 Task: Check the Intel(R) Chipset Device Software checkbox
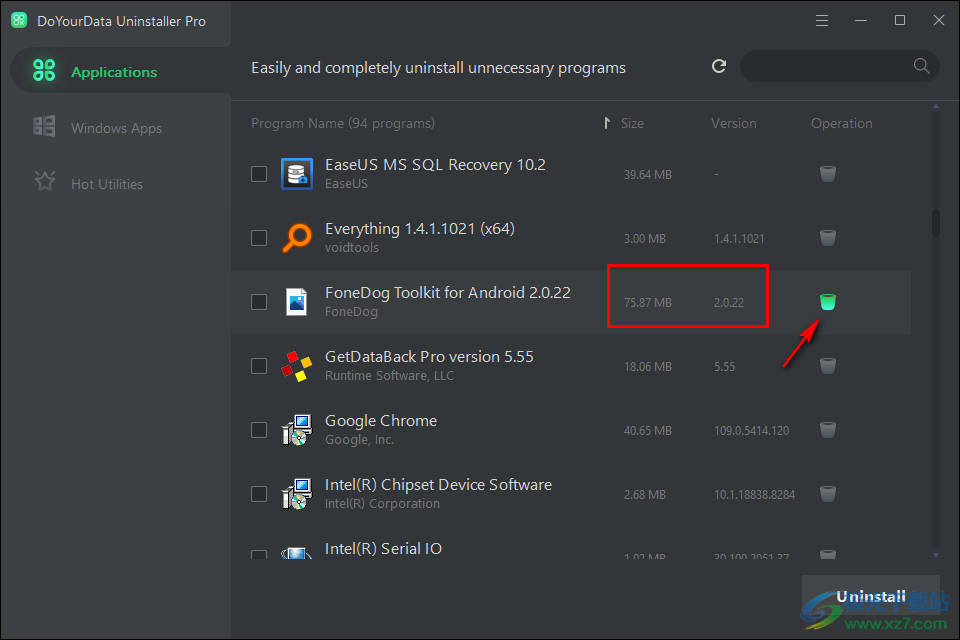[259, 494]
